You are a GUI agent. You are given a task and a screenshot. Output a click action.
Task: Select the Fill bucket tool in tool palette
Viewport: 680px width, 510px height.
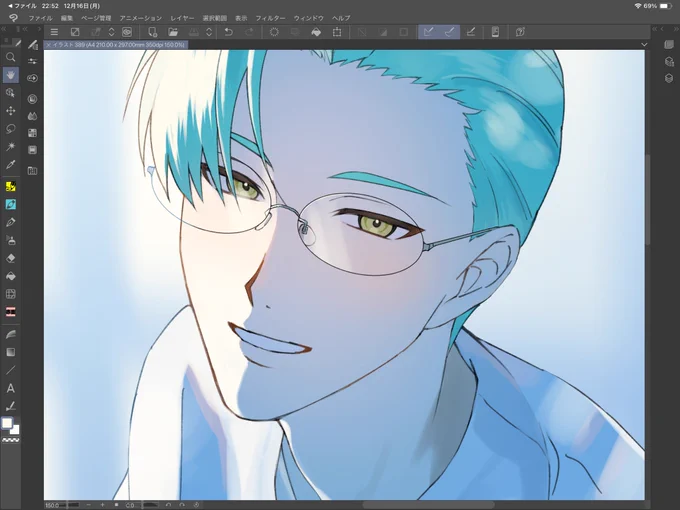10,276
